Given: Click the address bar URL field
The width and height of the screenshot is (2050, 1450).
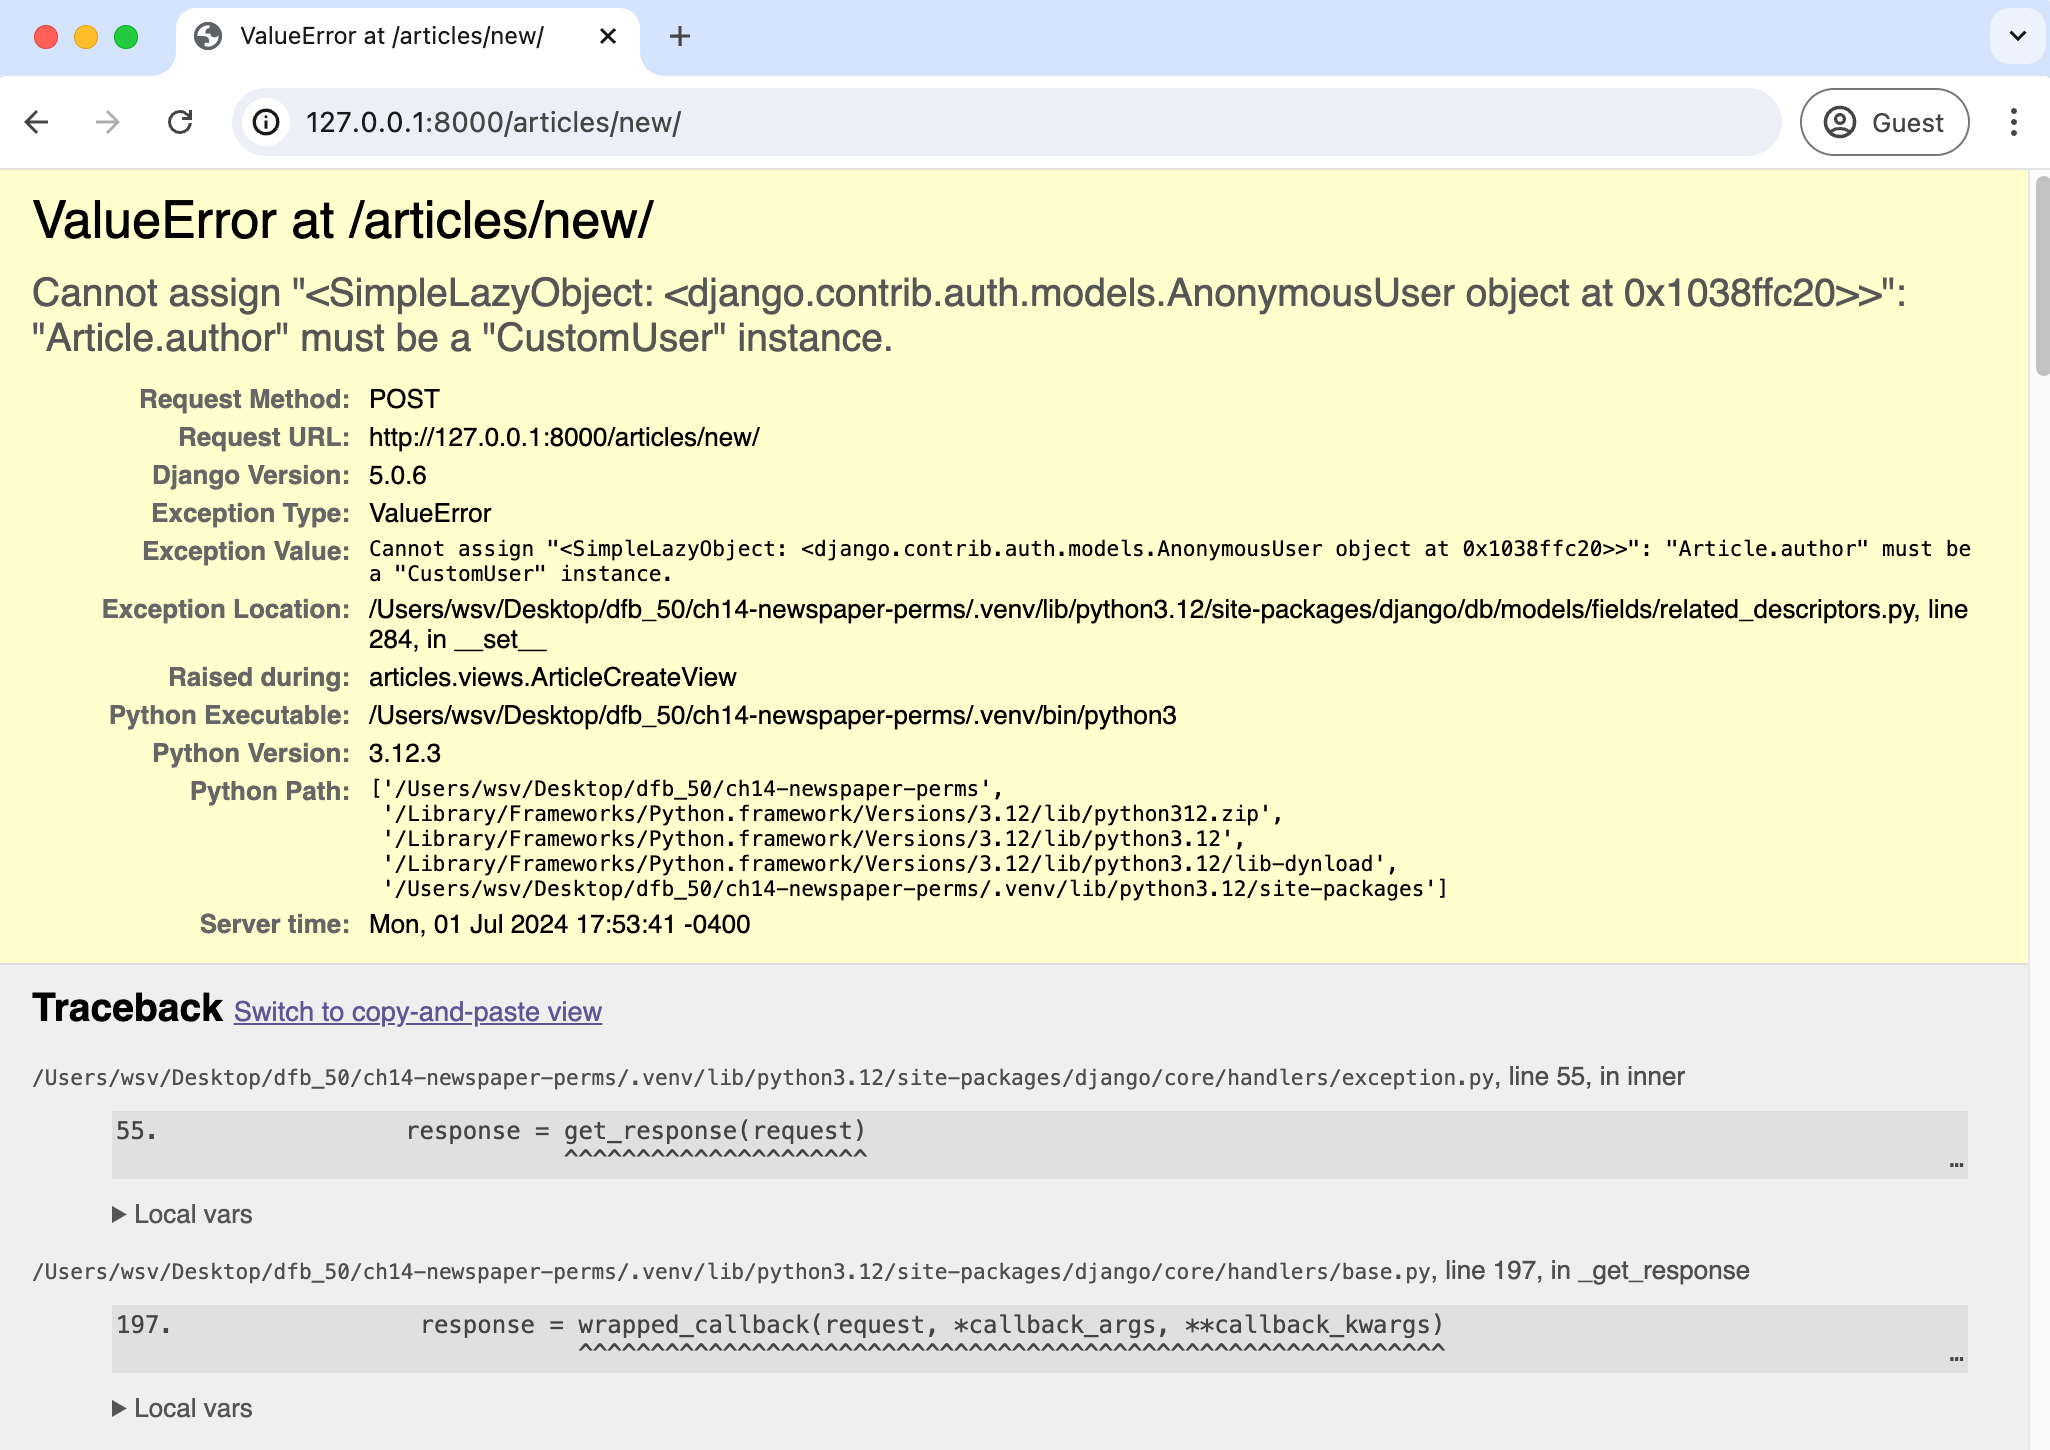Looking at the screenshot, I should pyautogui.click(x=1006, y=122).
